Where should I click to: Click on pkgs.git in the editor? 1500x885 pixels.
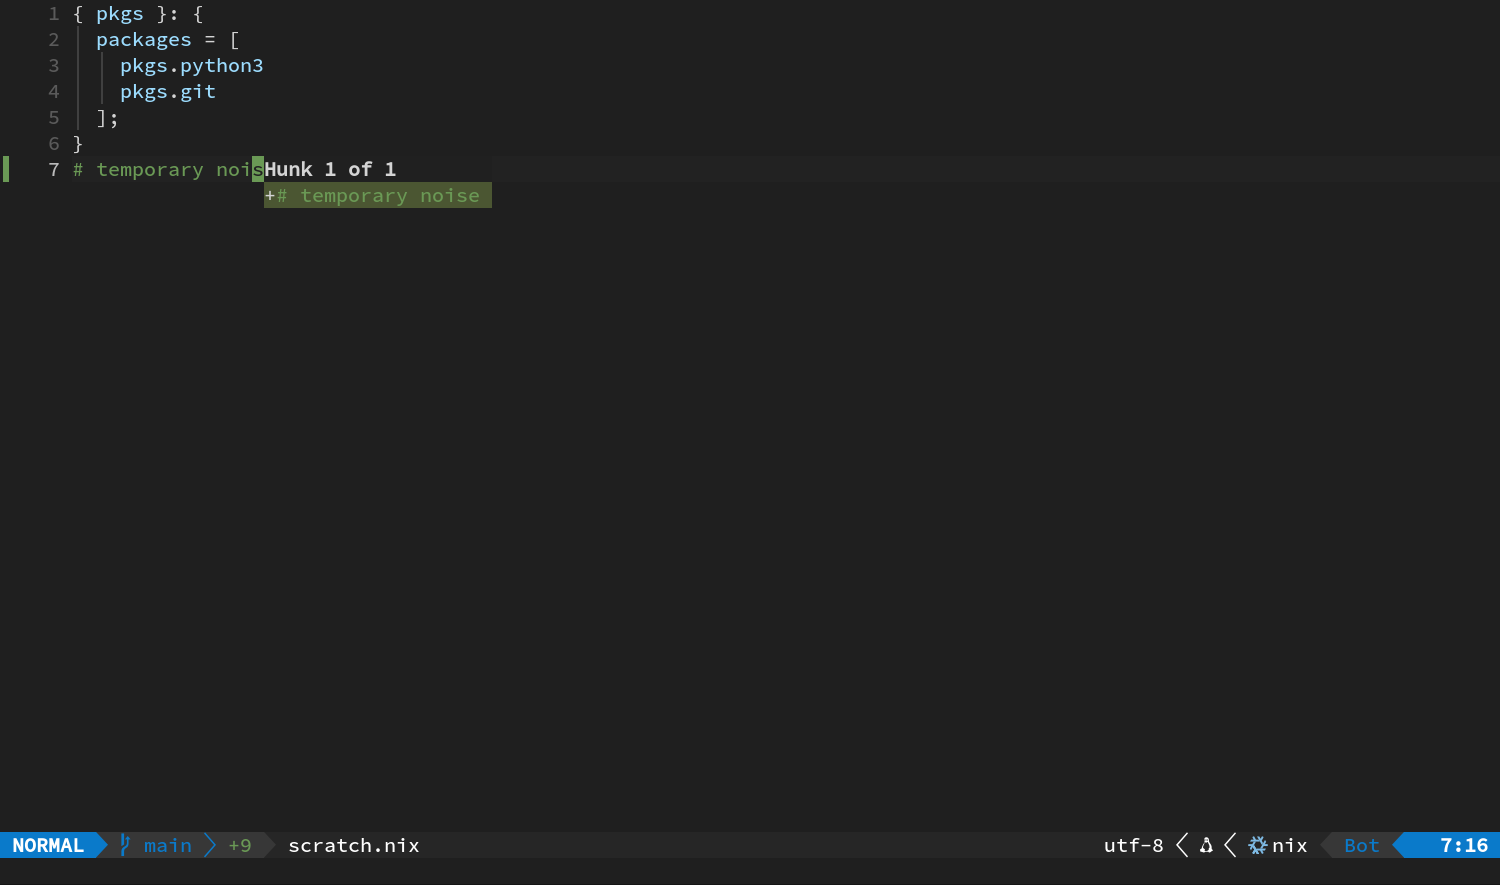point(168,92)
